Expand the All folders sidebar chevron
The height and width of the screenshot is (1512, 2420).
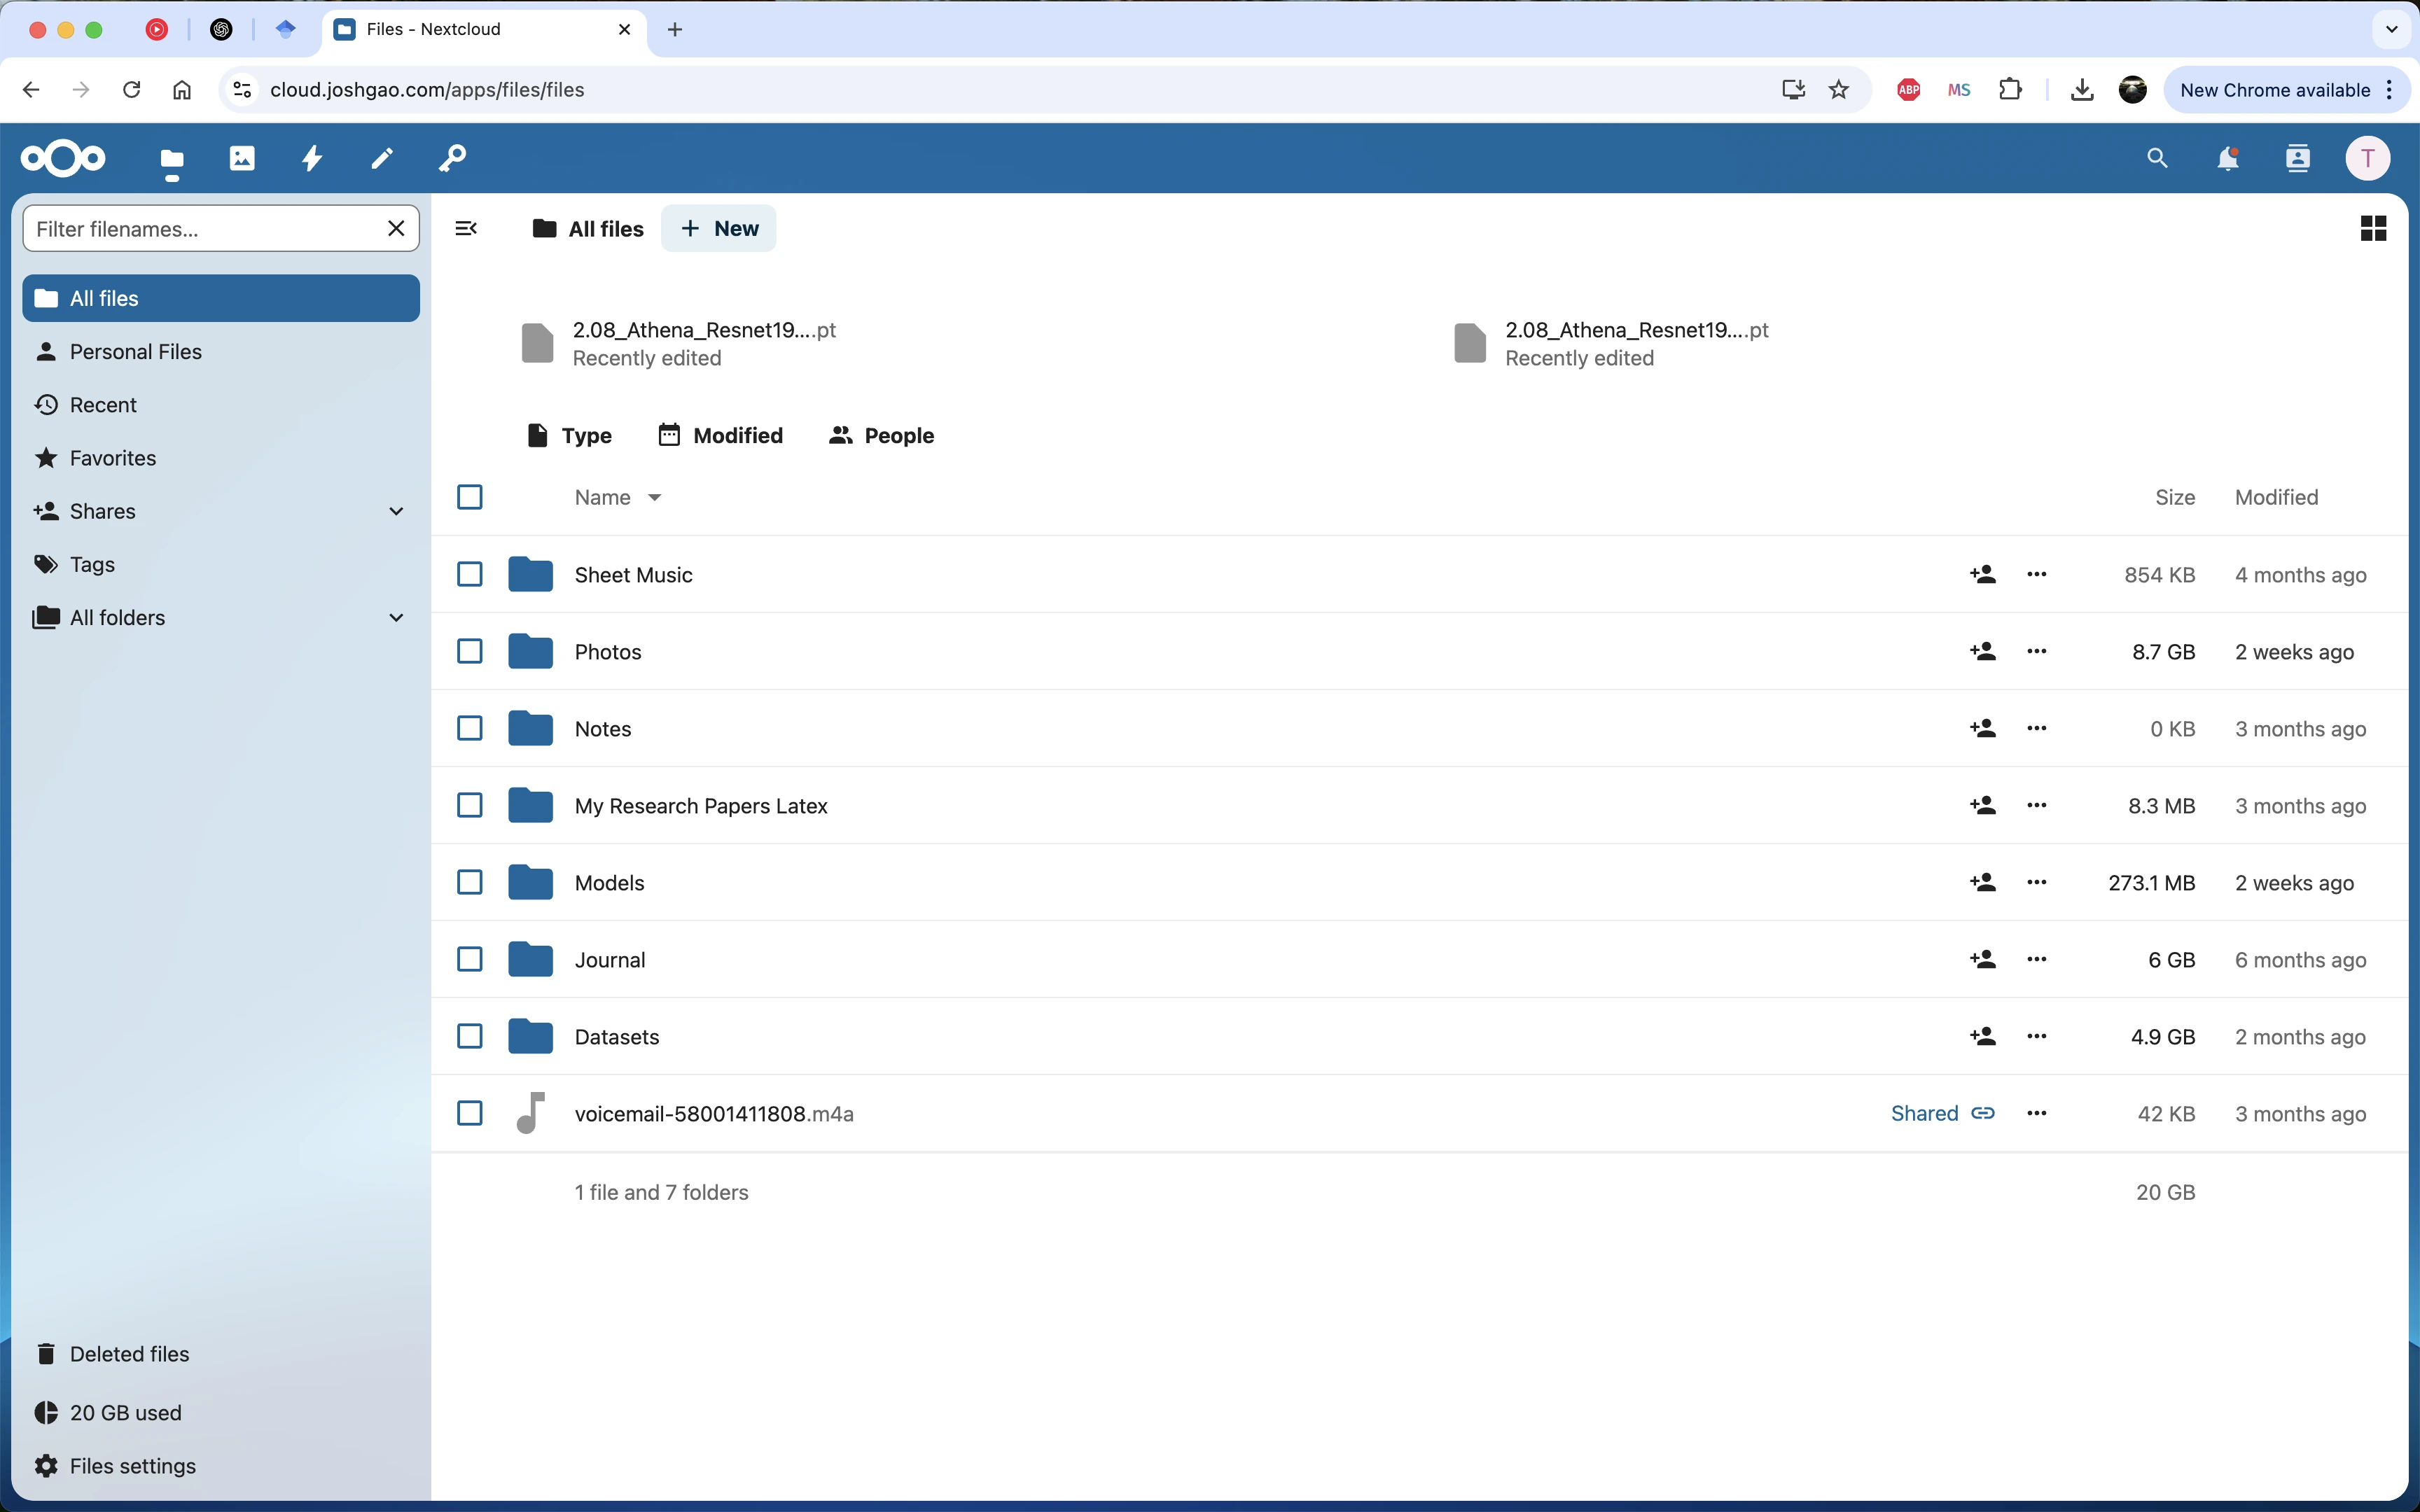click(396, 618)
